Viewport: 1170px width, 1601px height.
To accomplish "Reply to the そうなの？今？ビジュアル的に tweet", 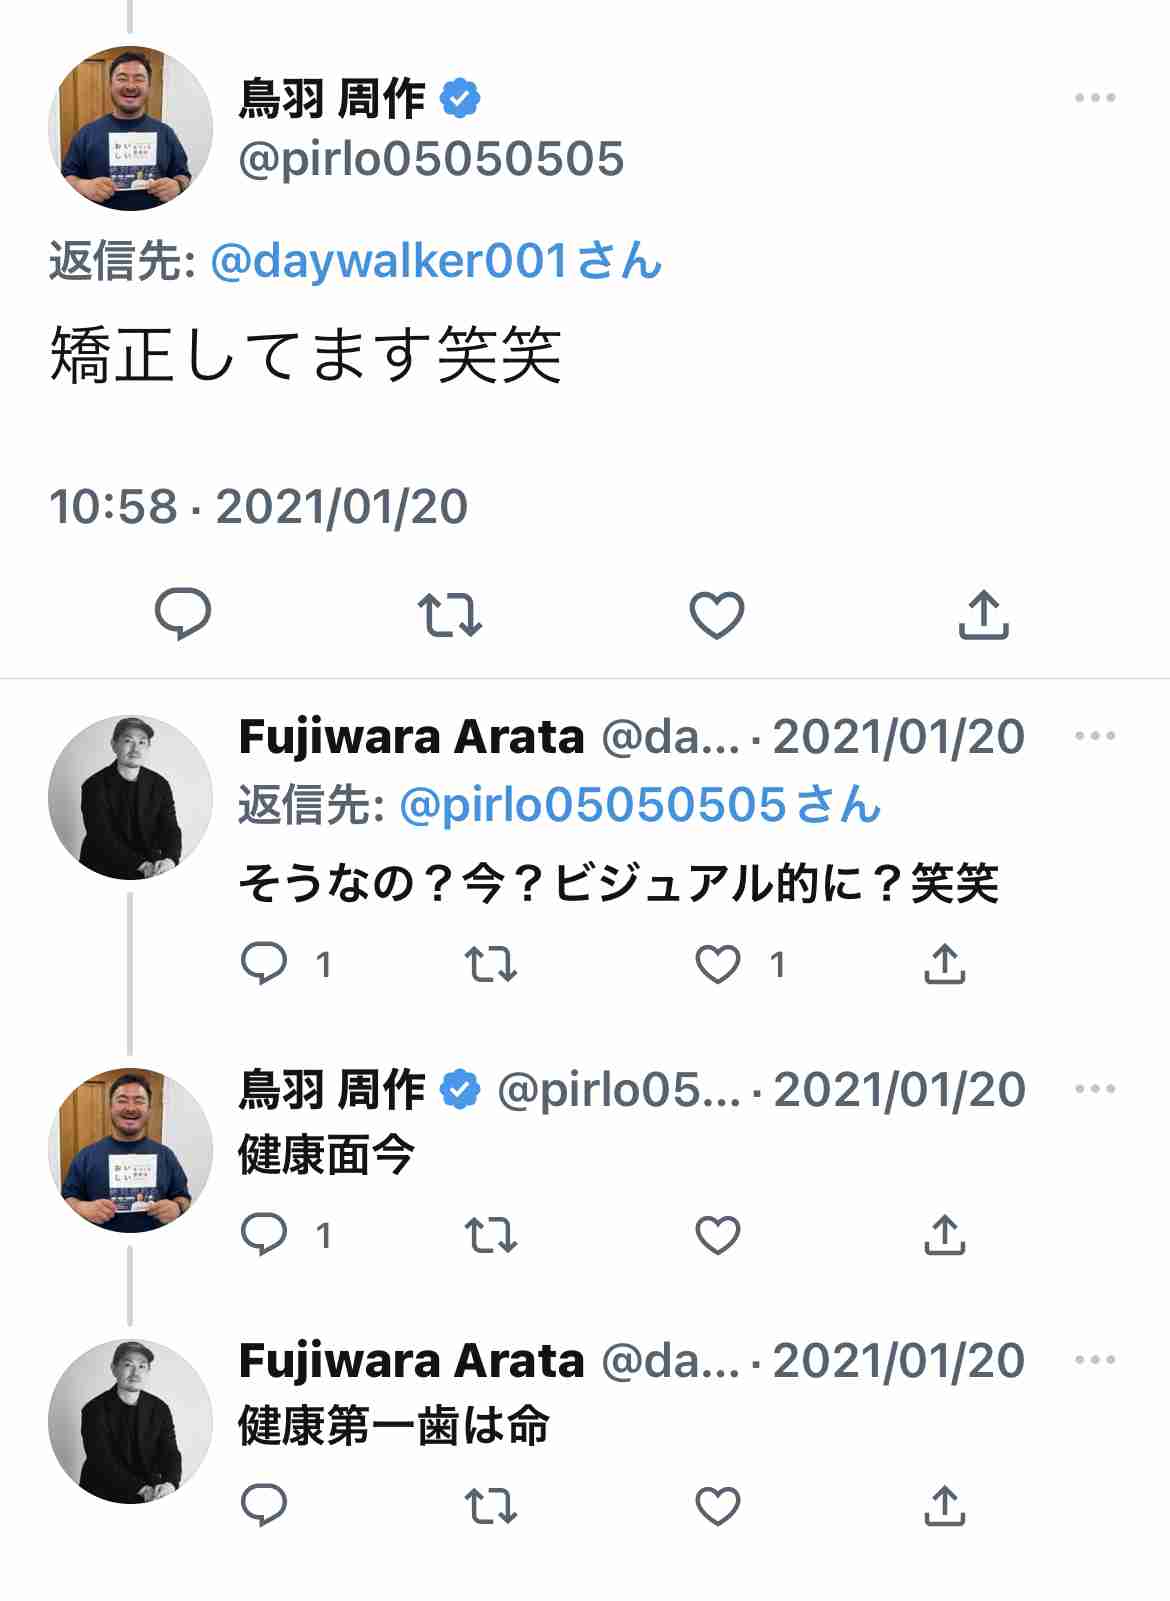I will (x=264, y=964).
